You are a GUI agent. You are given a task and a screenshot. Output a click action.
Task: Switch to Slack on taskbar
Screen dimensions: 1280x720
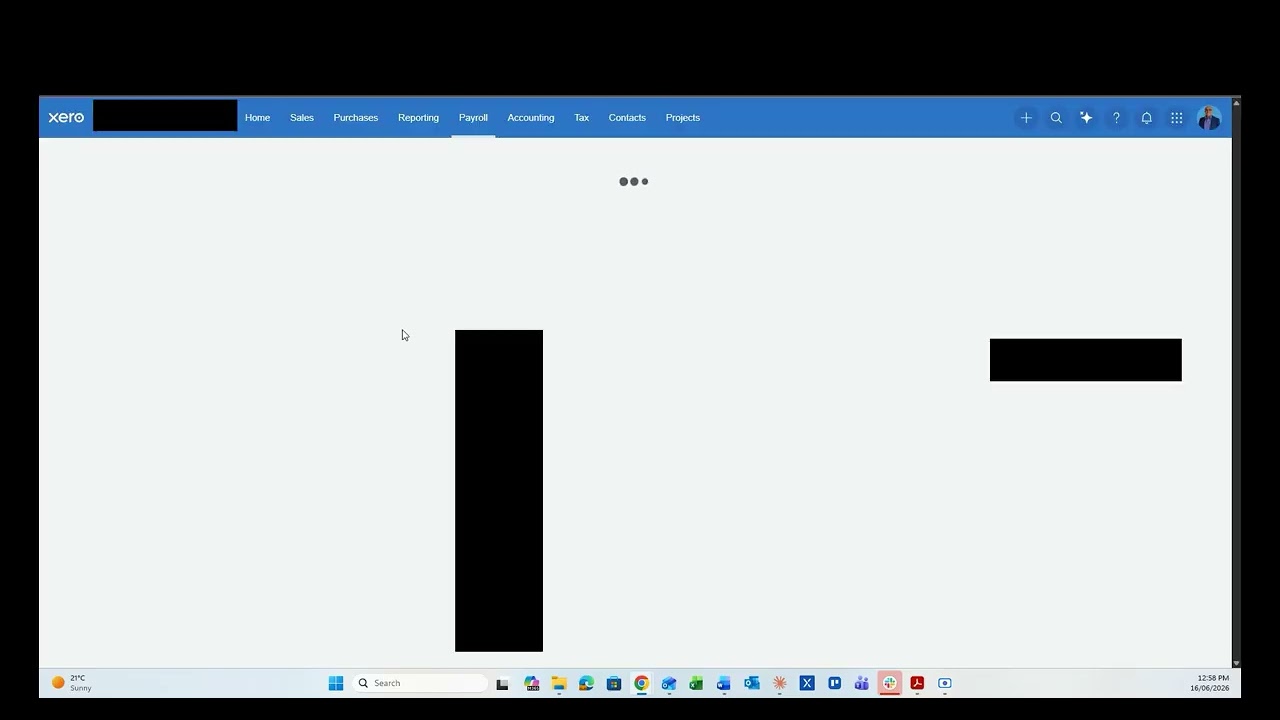(x=889, y=683)
